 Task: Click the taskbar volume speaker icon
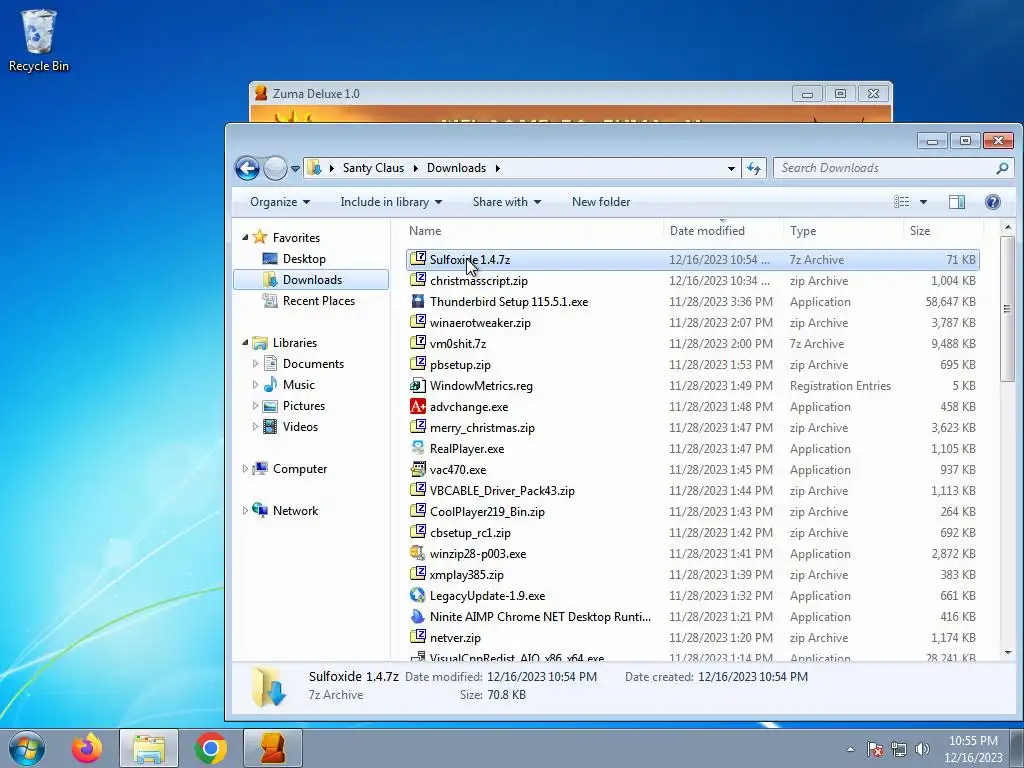pyautogui.click(x=922, y=749)
